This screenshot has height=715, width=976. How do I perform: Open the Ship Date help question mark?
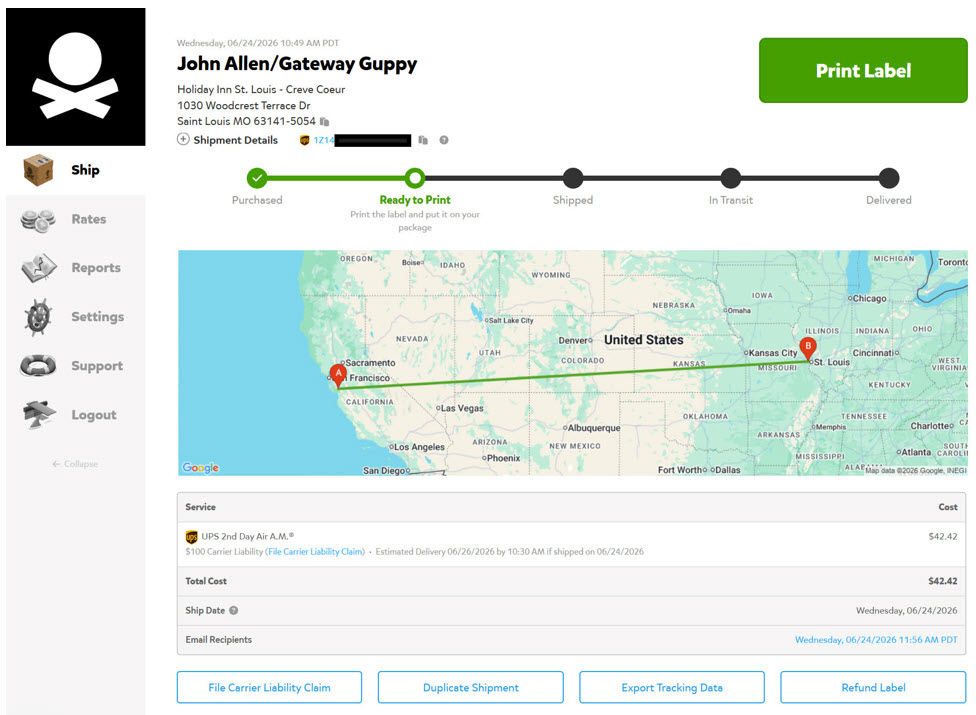pyautogui.click(x=233, y=610)
